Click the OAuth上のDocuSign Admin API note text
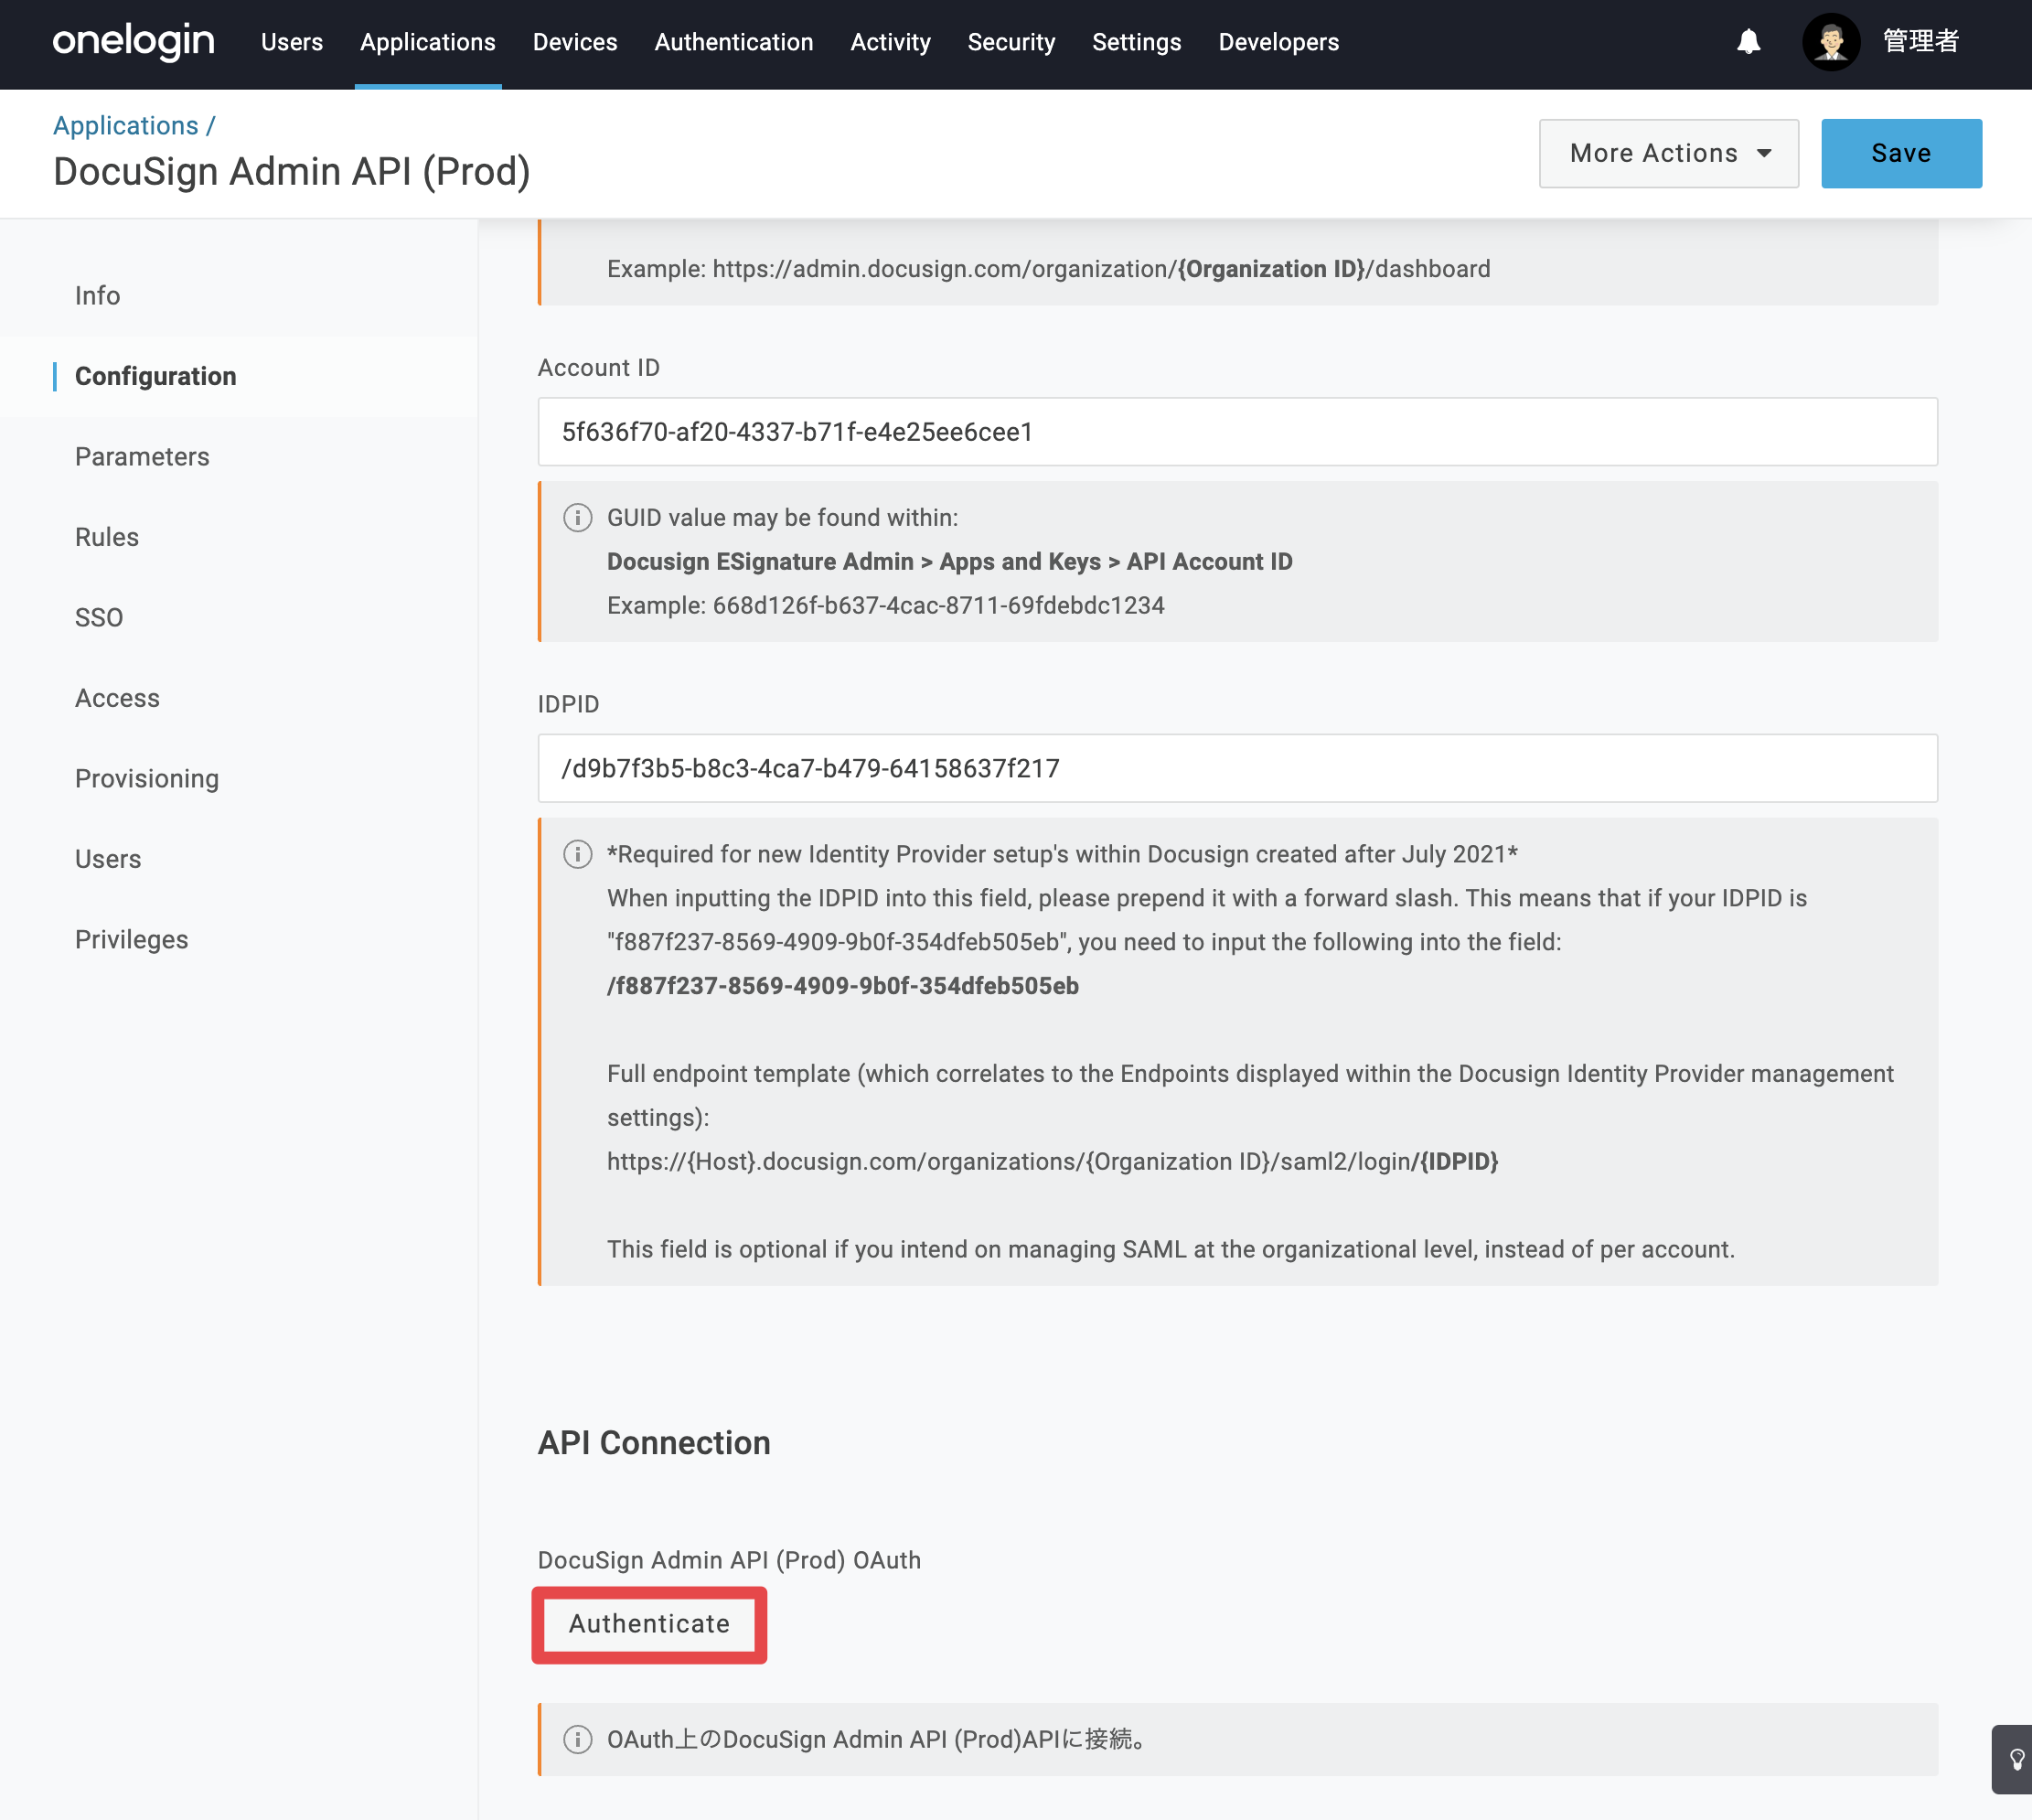This screenshot has height=1820, width=2032. (x=877, y=1739)
